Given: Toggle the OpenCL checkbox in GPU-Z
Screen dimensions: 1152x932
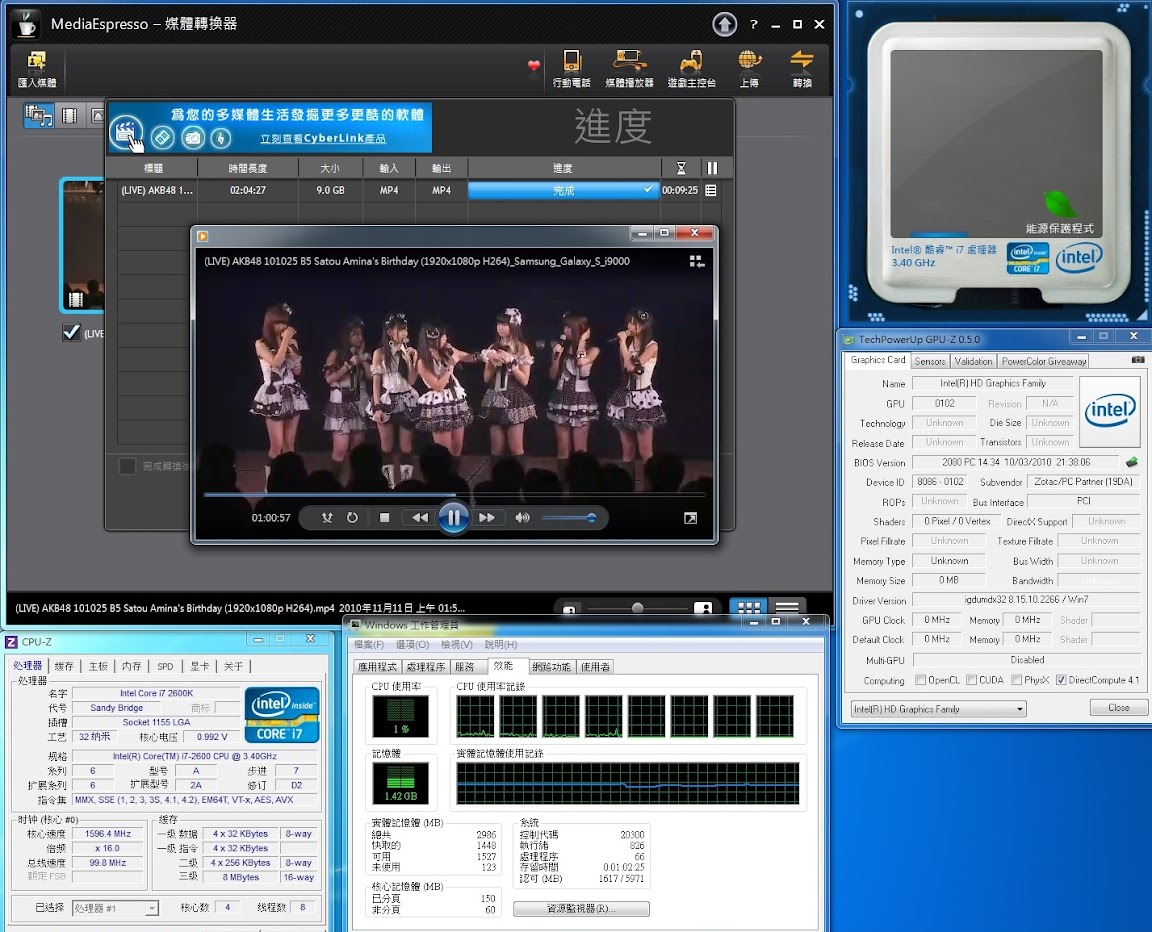Looking at the screenshot, I should pyautogui.click(x=920, y=680).
